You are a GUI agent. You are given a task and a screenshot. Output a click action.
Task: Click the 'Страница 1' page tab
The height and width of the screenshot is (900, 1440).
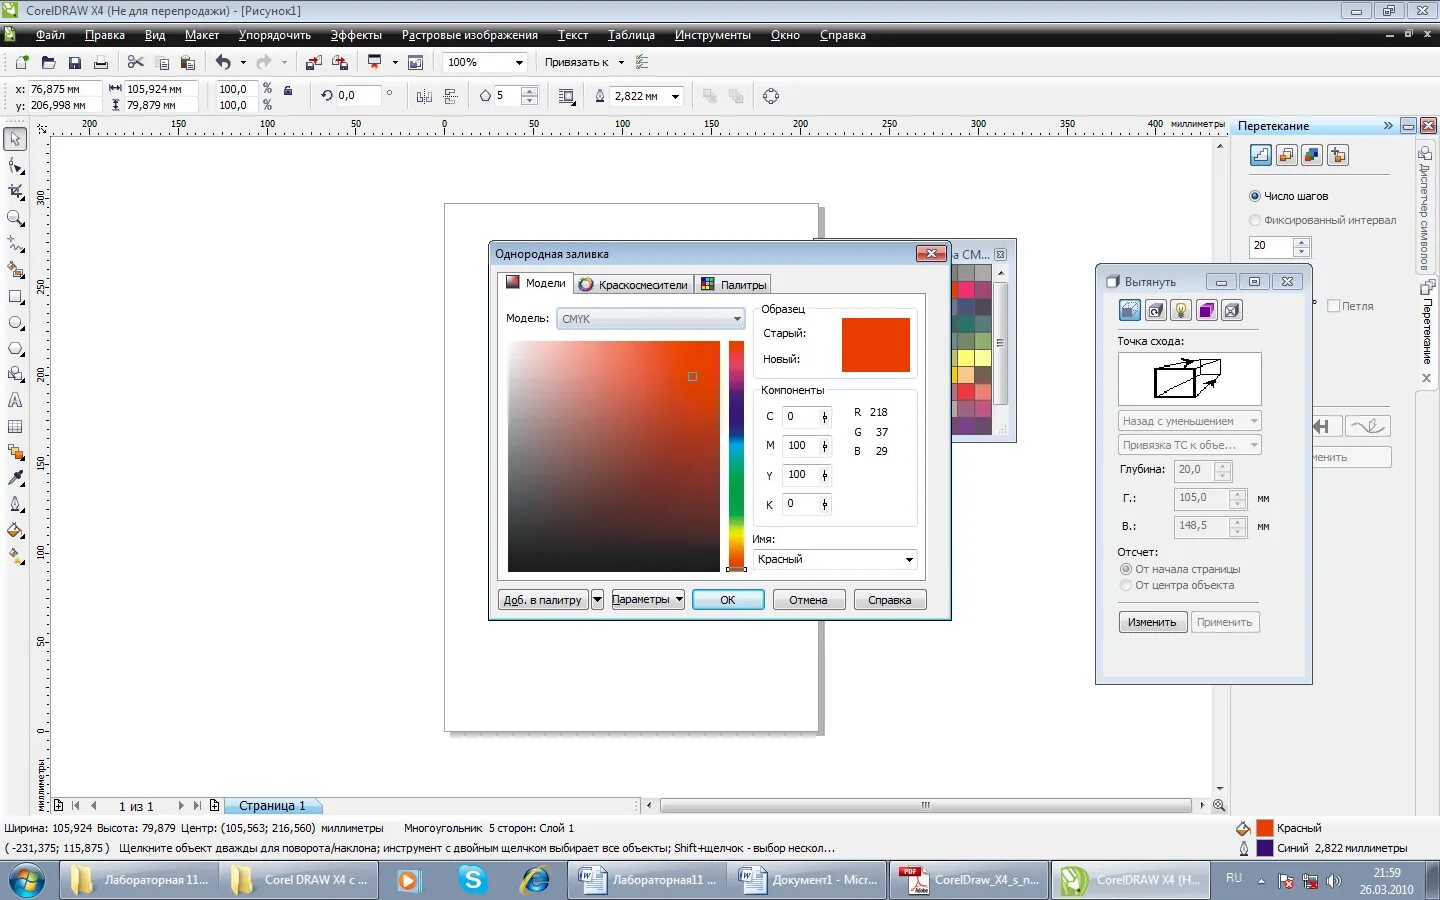point(272,806)
